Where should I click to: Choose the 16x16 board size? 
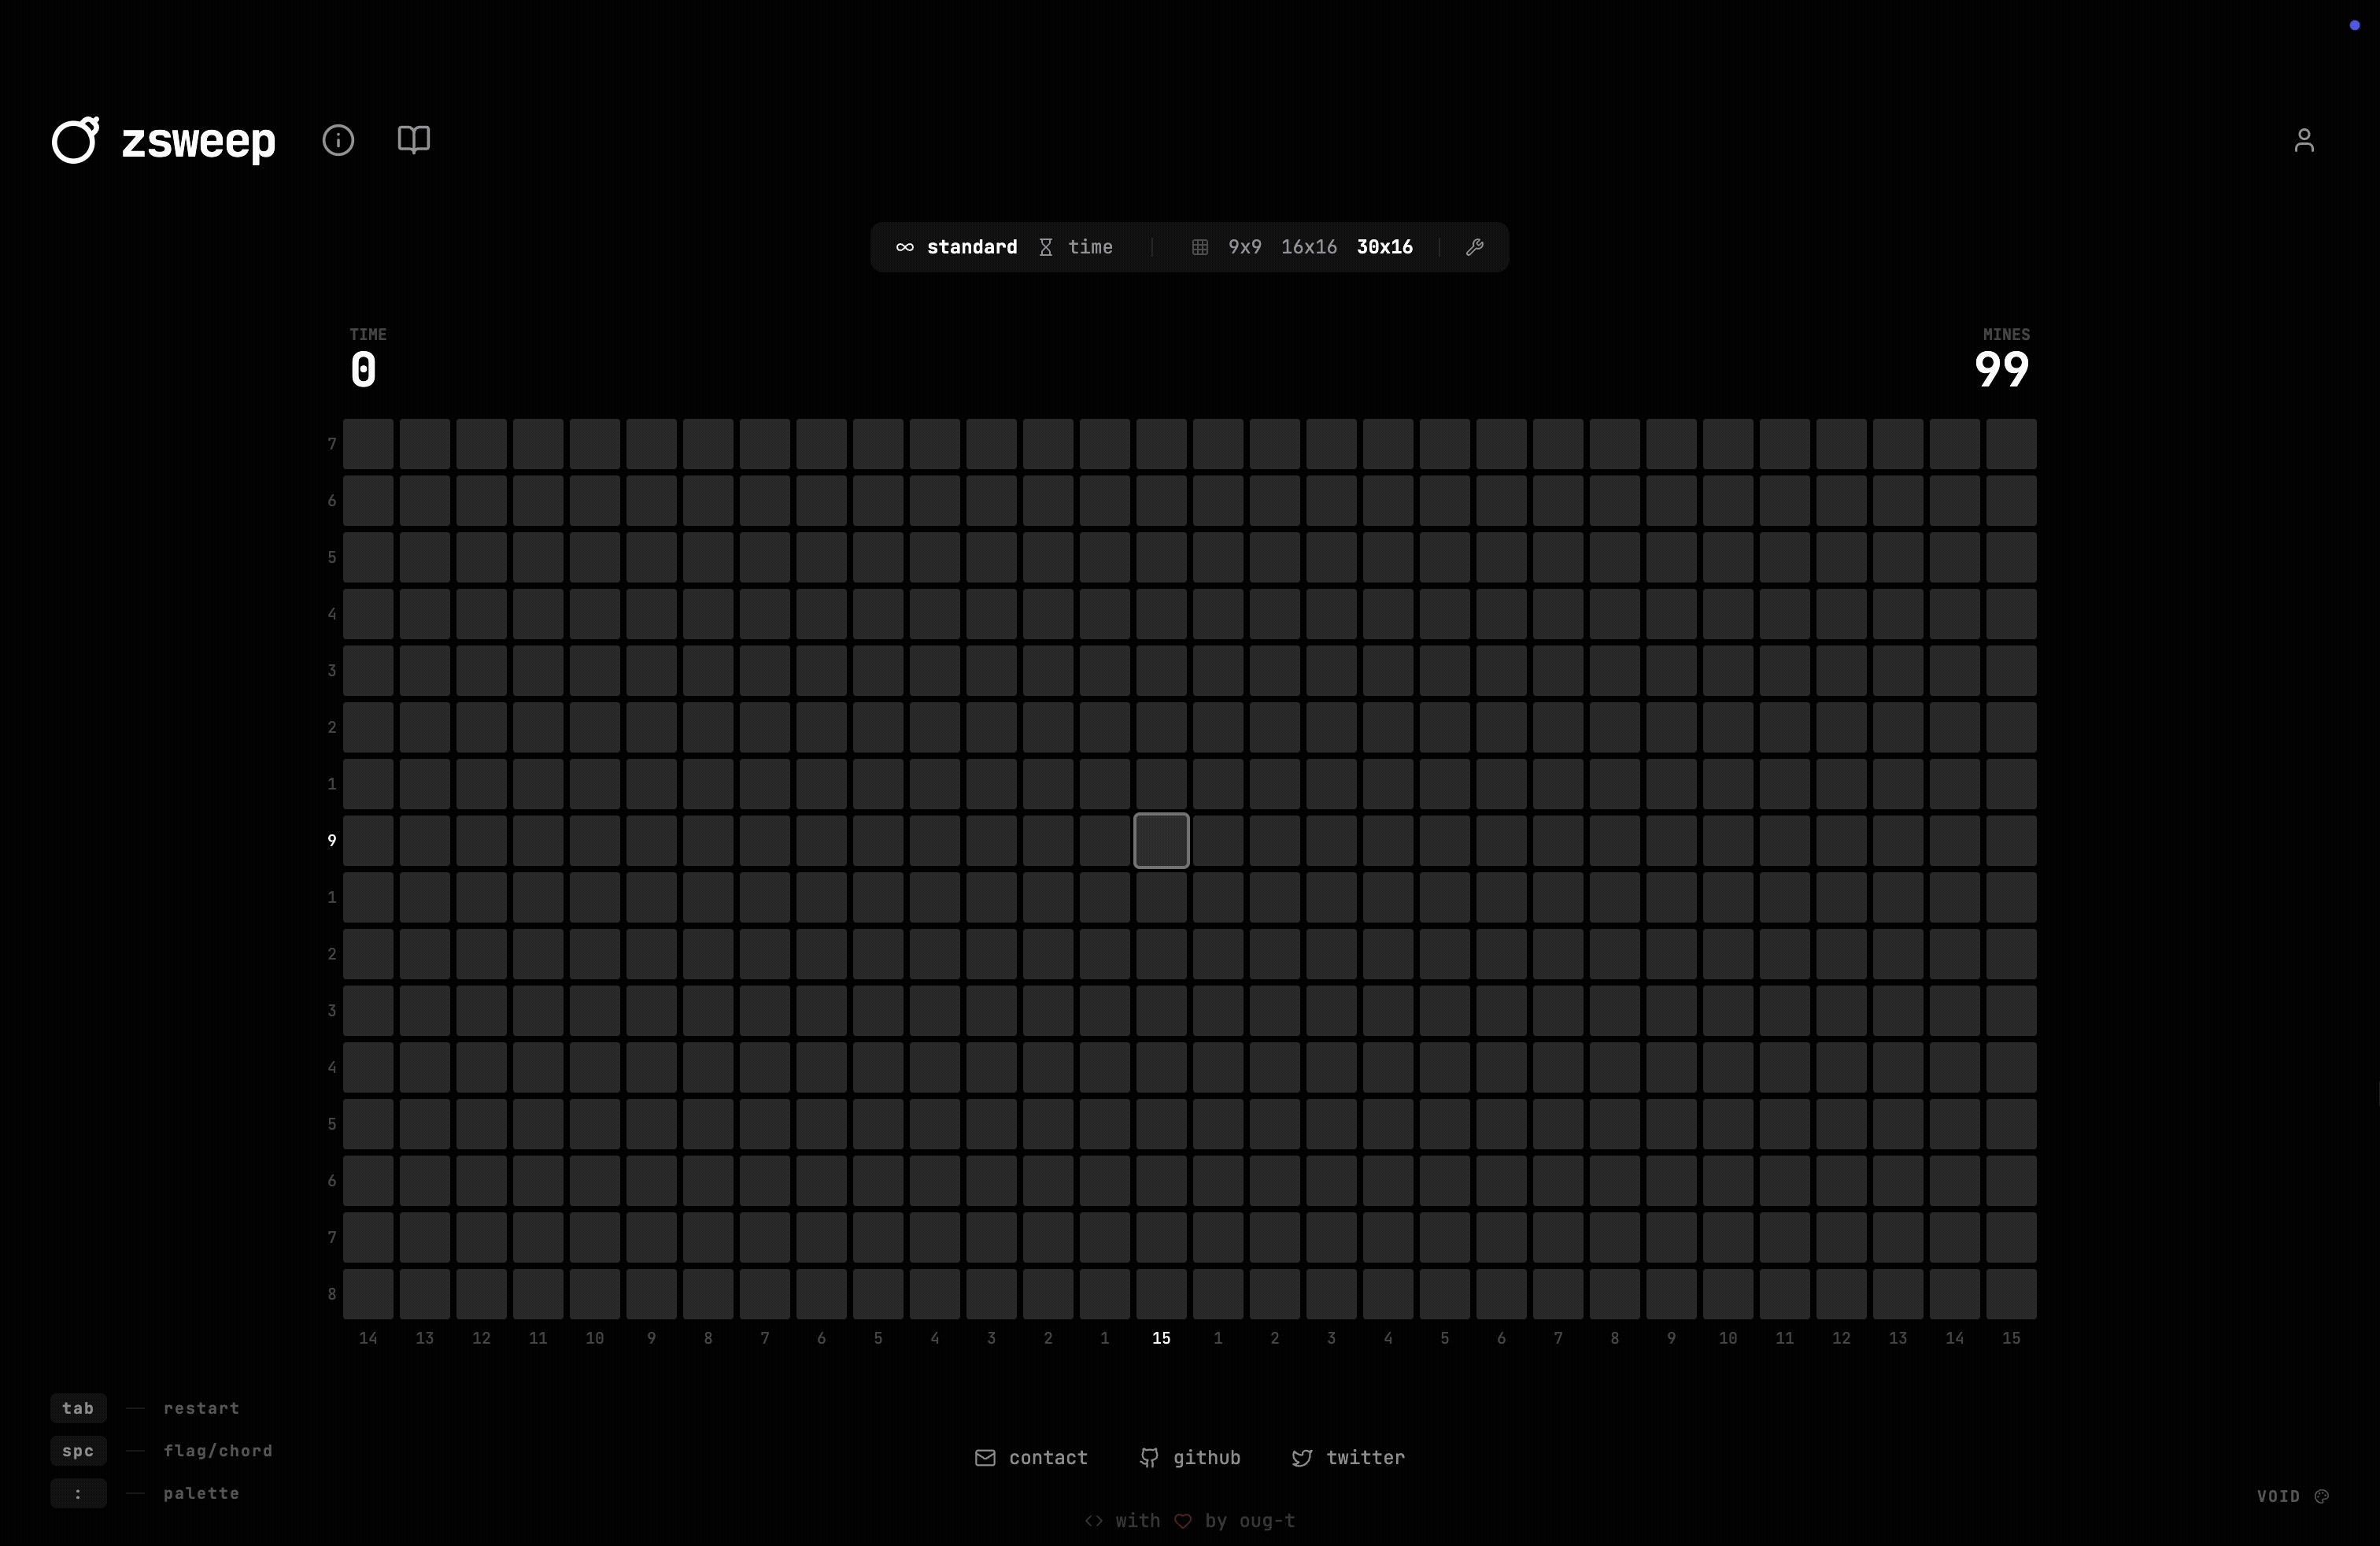(x=1309, y=247)
